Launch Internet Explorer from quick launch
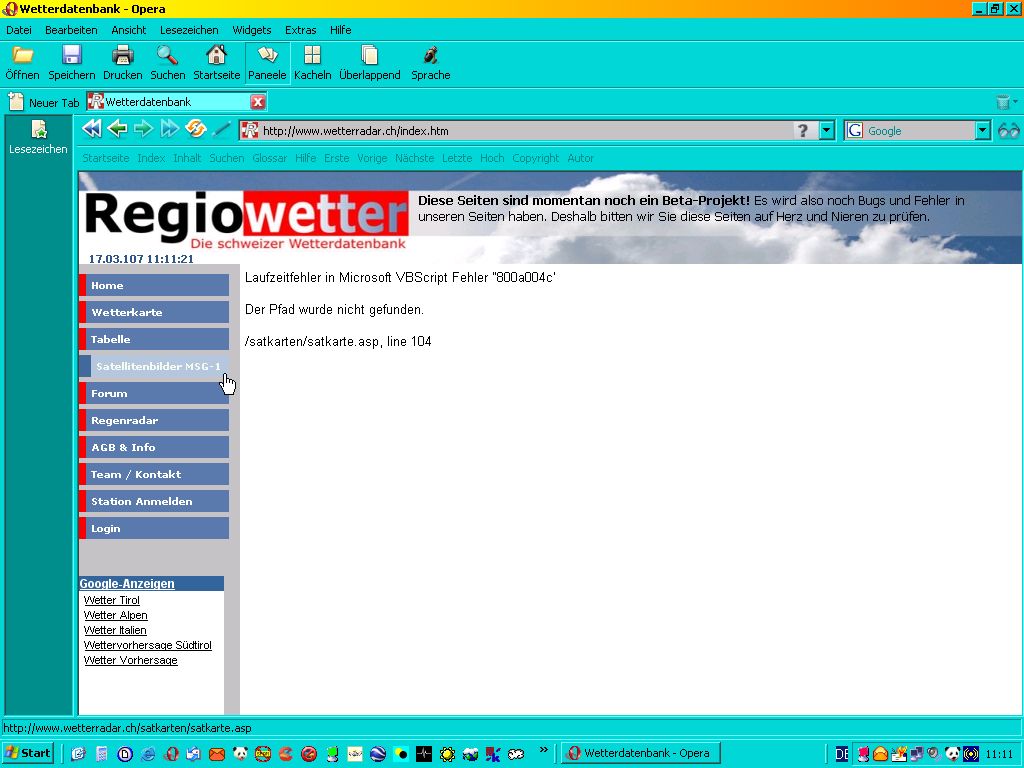 coord(148,754)
